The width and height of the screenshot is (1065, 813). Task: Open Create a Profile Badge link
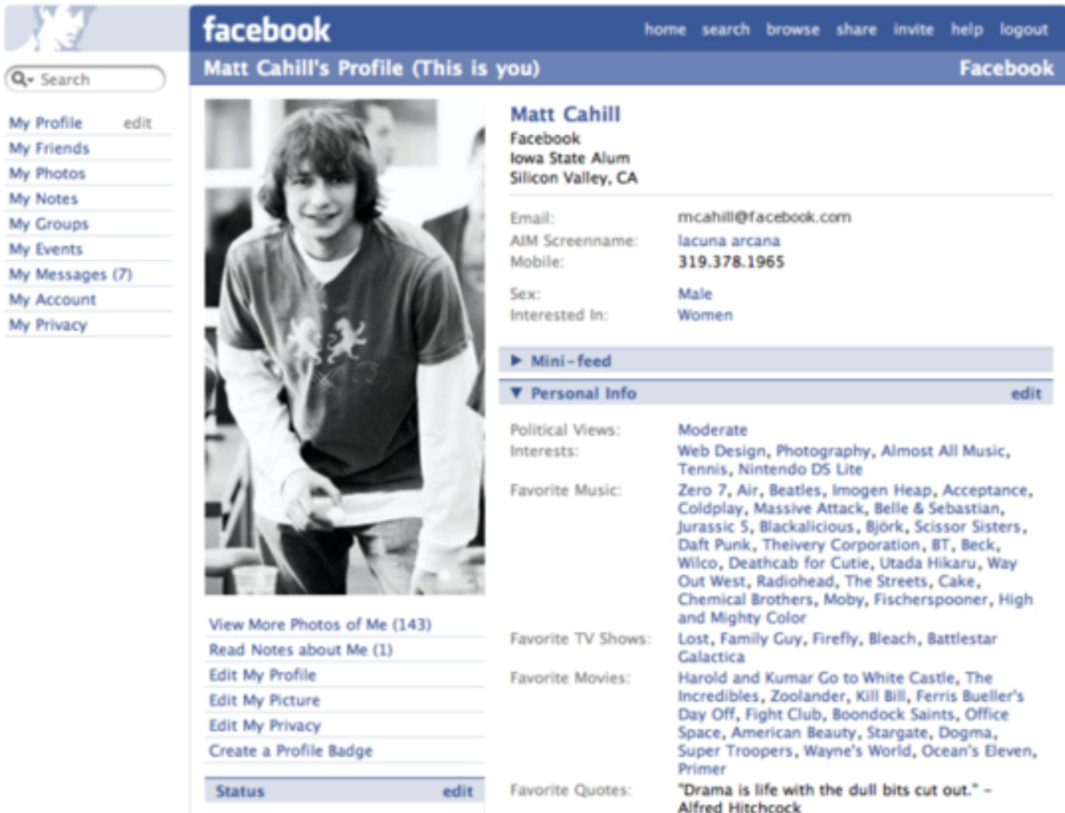pyautogui.click(x=291, y=751)
